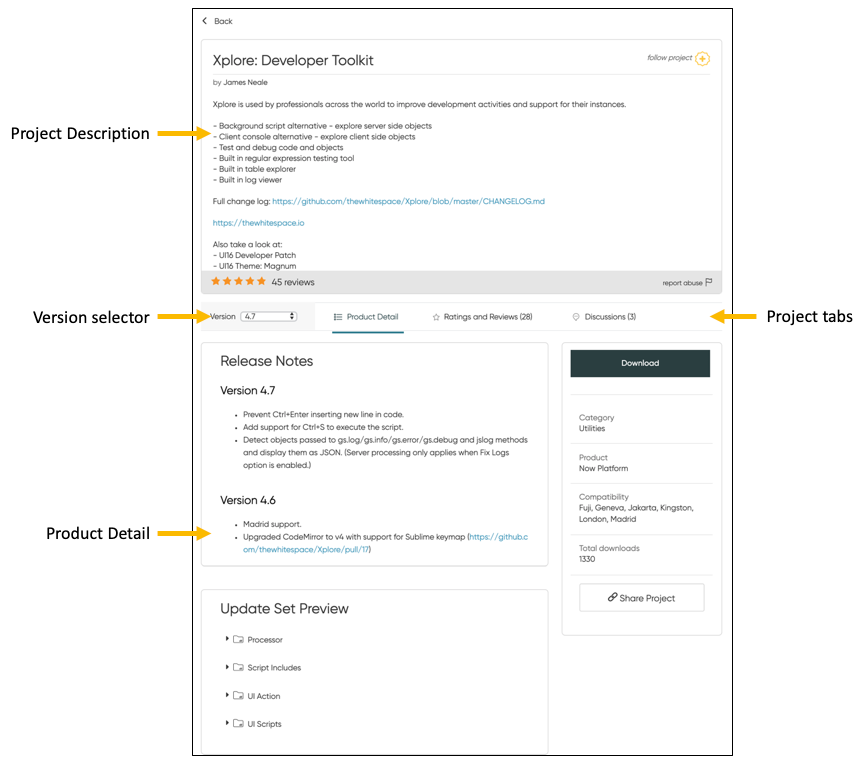Click the UI Scripts folder icon
The width and height of the screenshot is (863, 766).
pyautogui.click(x=238, y=724)
